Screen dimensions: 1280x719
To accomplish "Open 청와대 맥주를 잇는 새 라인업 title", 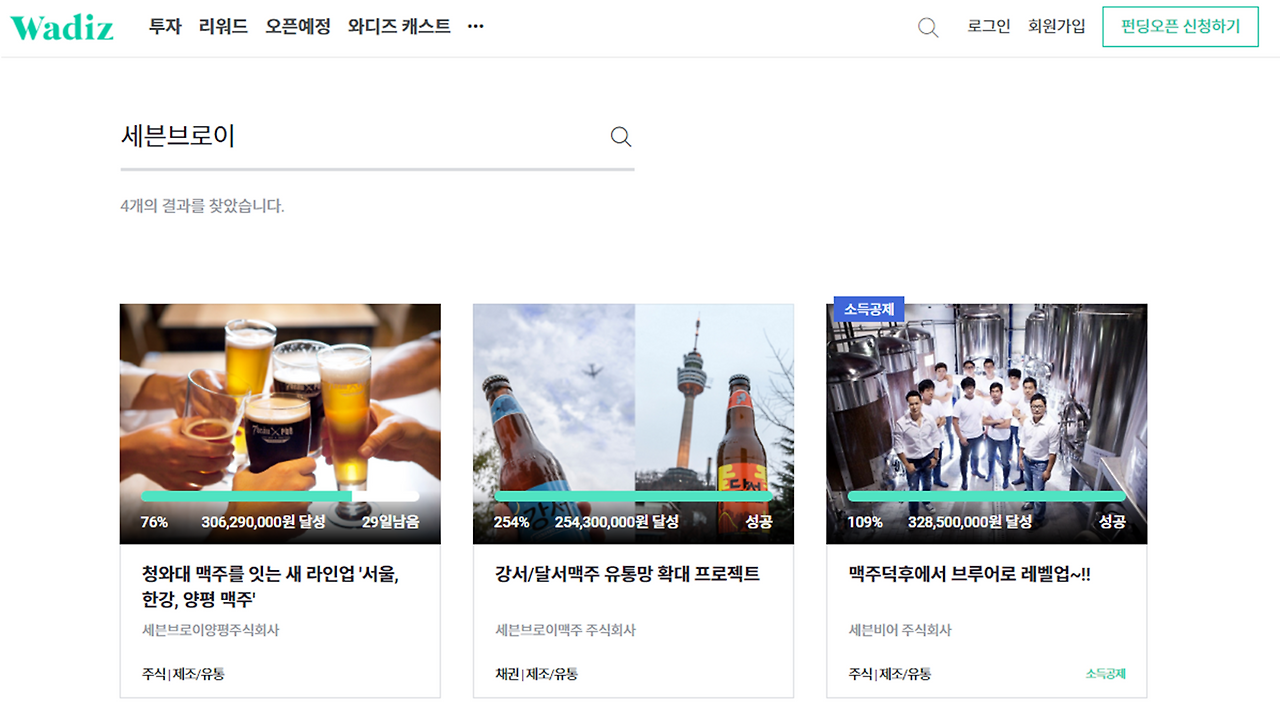I will click(271, 587).
